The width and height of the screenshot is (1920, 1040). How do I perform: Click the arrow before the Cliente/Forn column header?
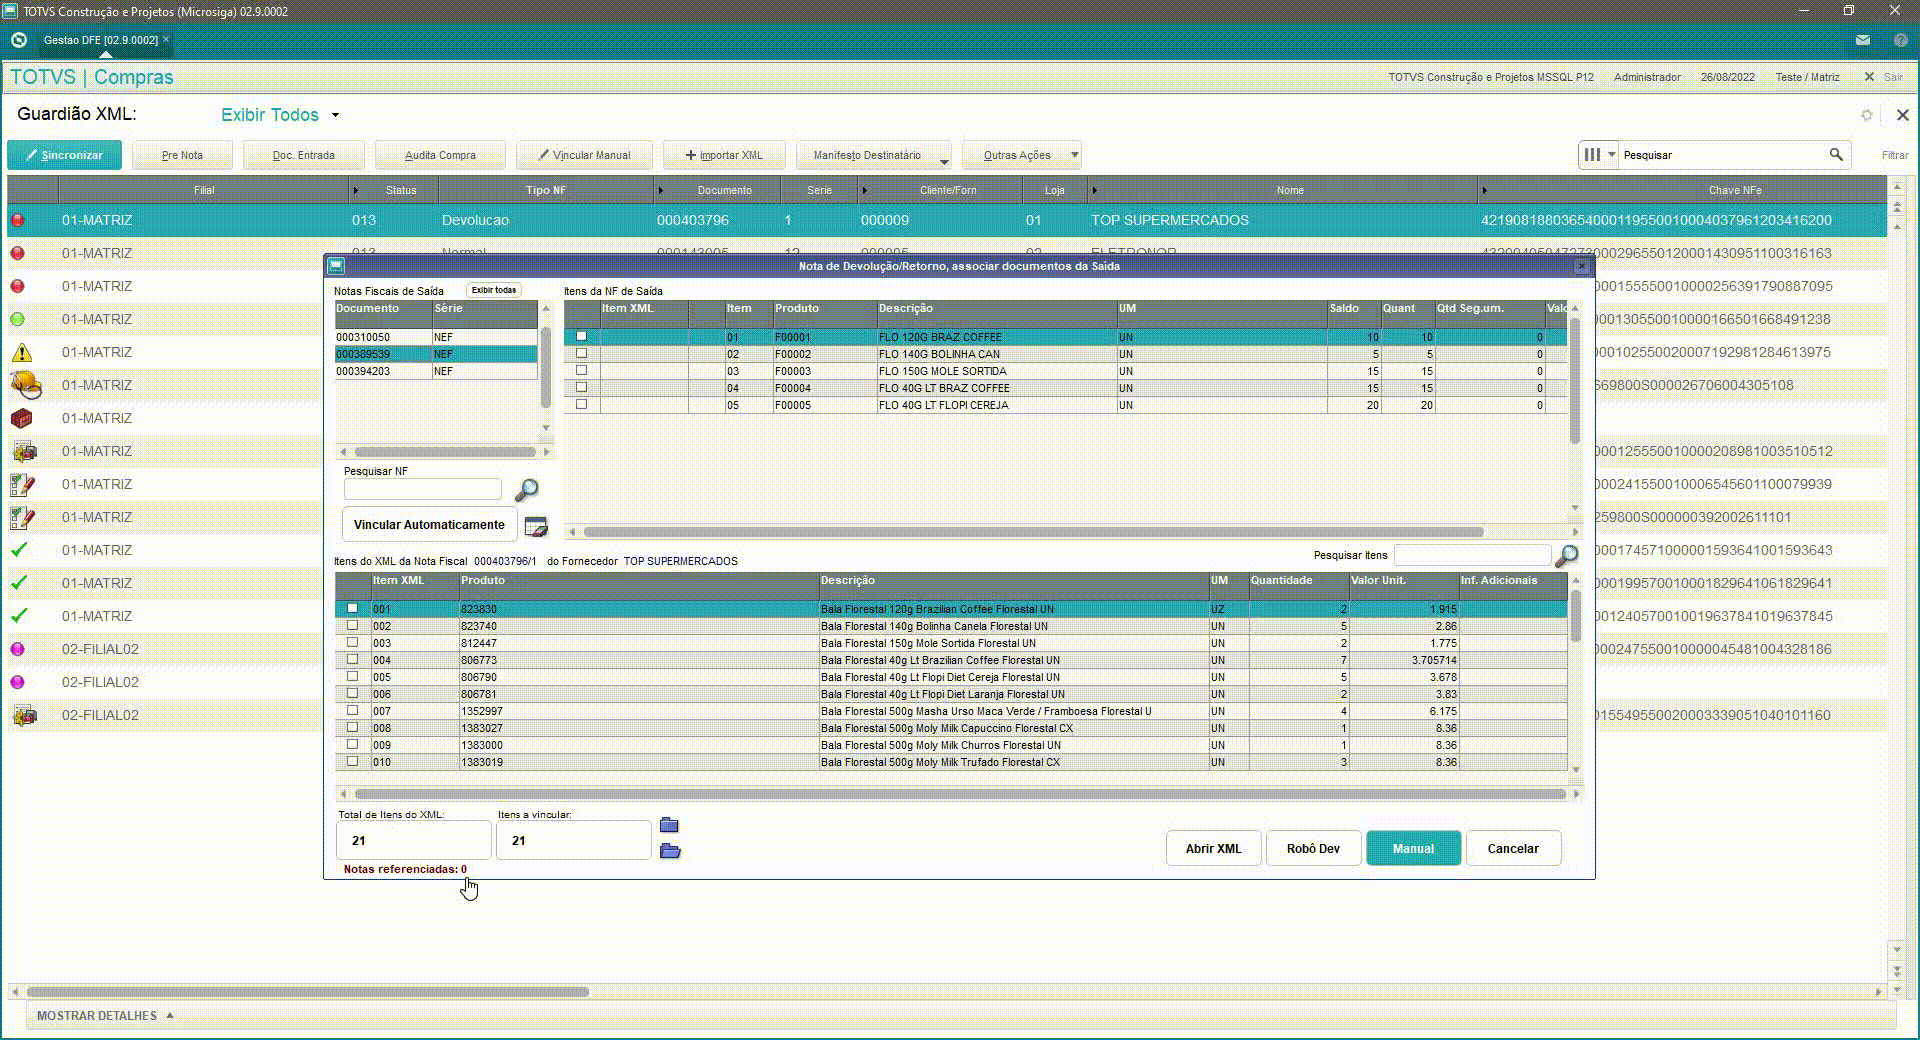pos(864,190)
